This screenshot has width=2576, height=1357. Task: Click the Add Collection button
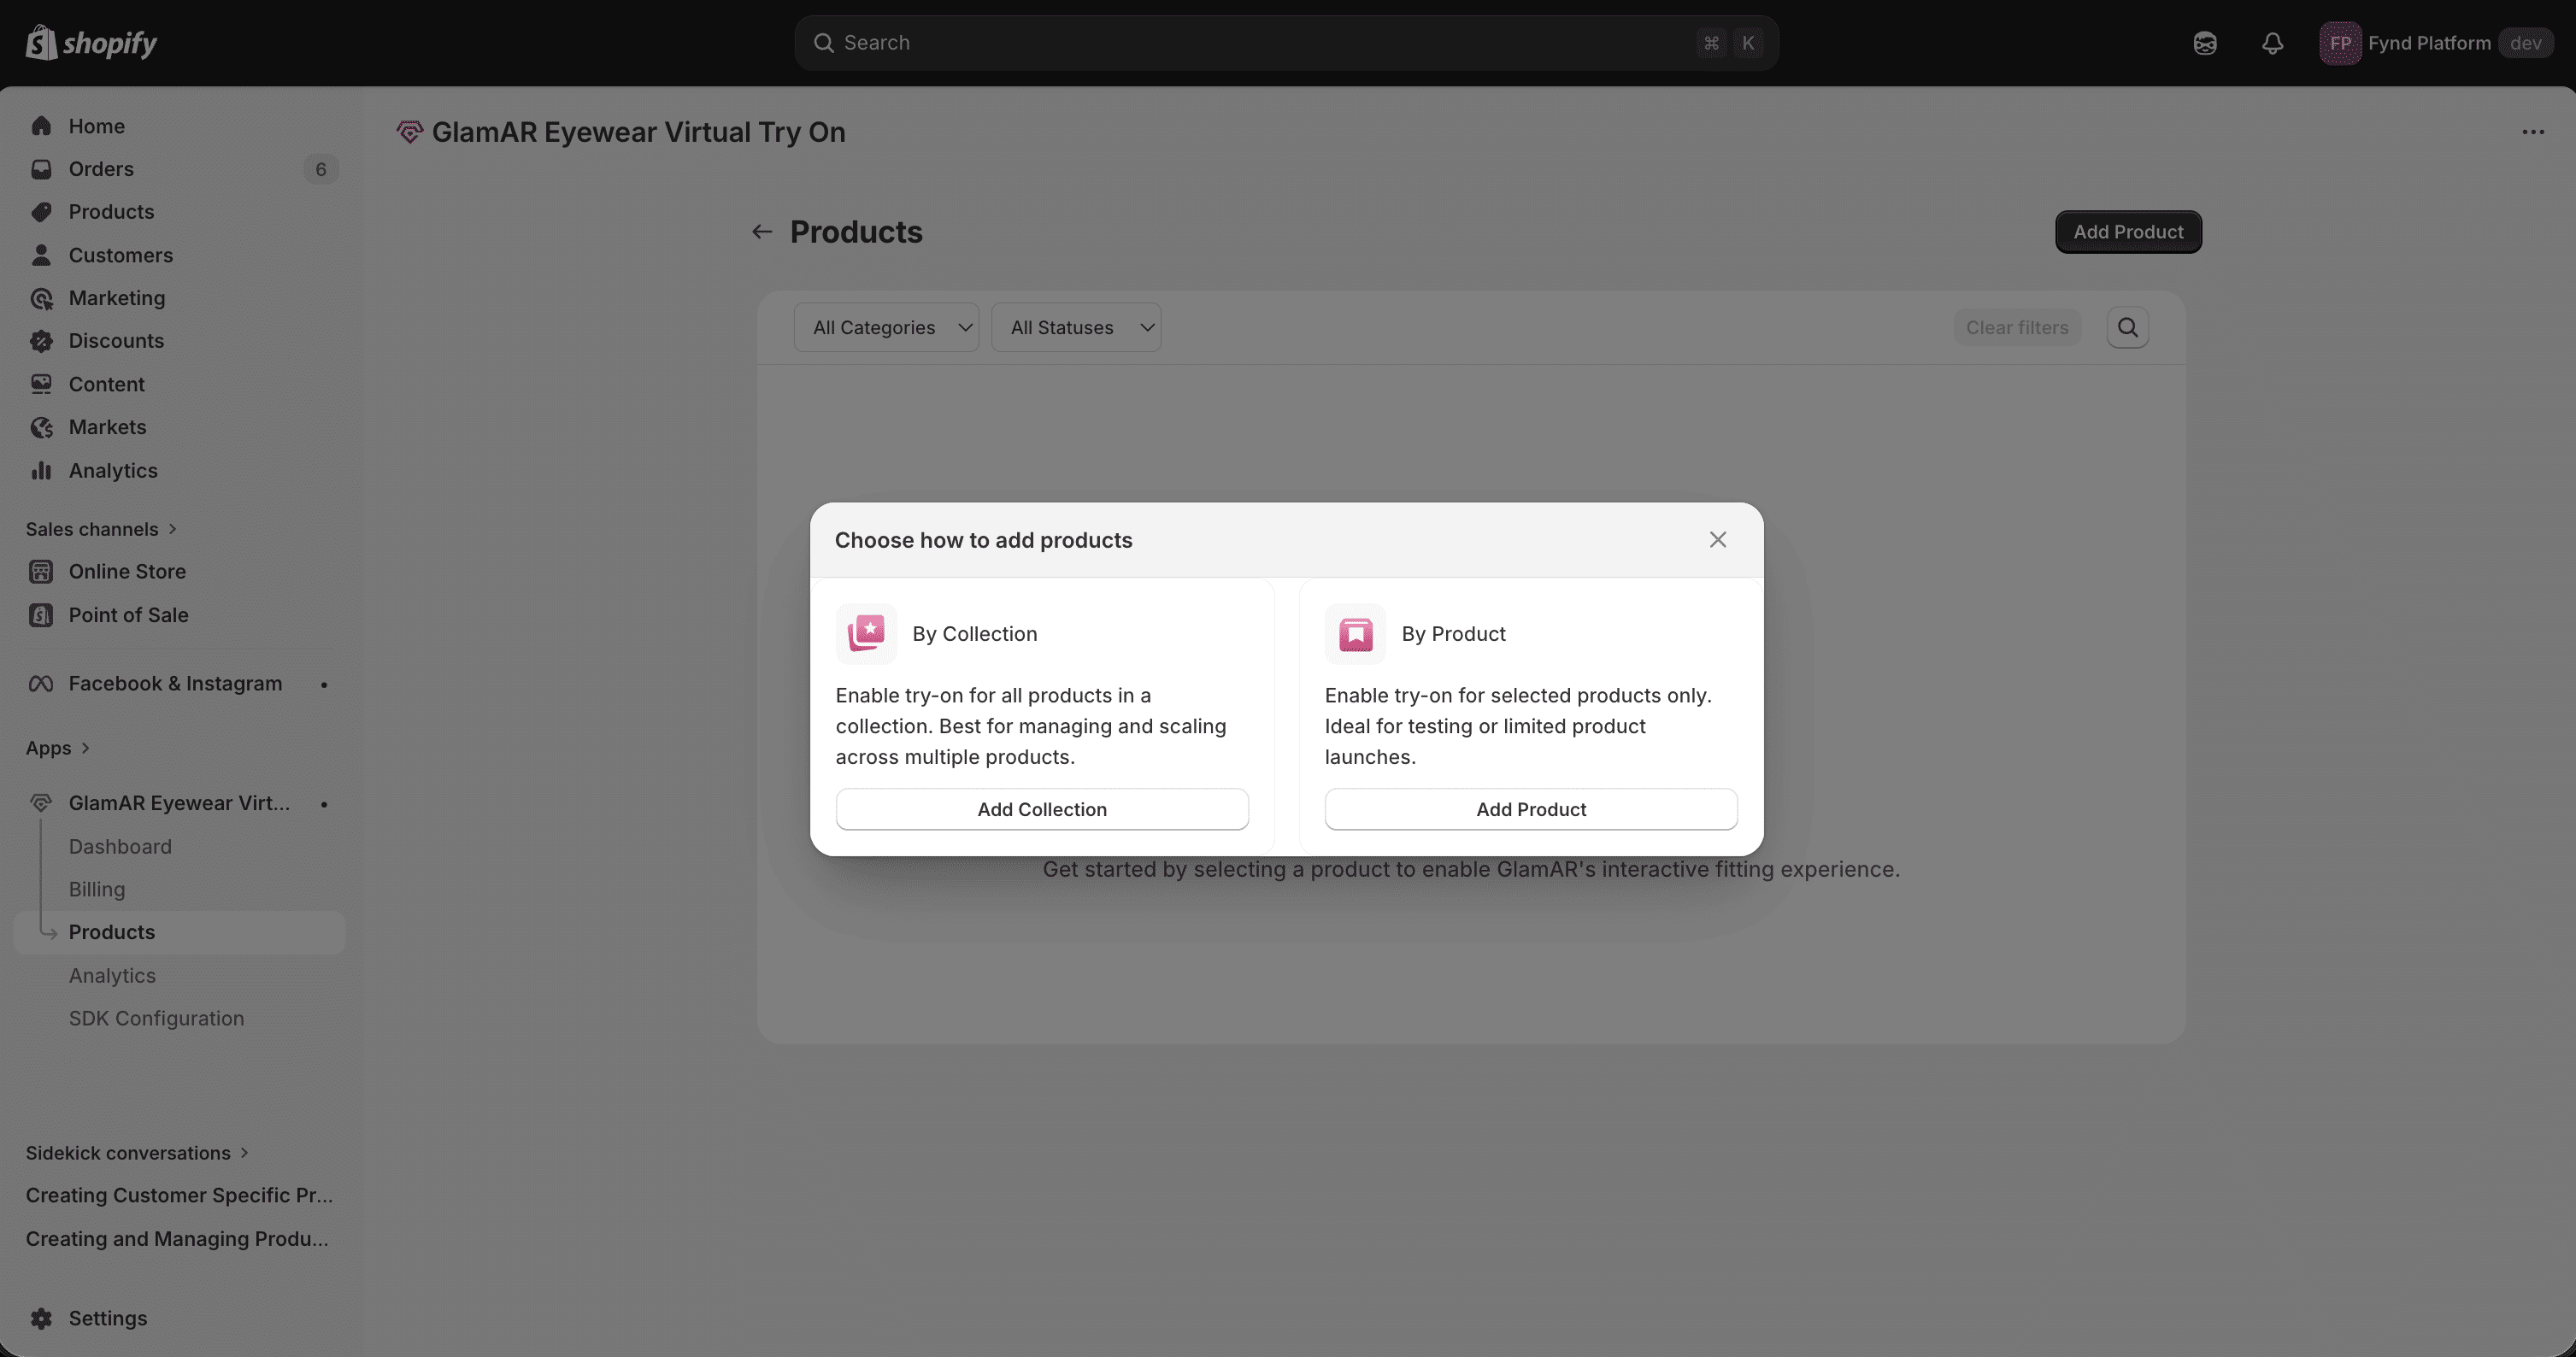pyautogui.click(x=1041, y=809)
